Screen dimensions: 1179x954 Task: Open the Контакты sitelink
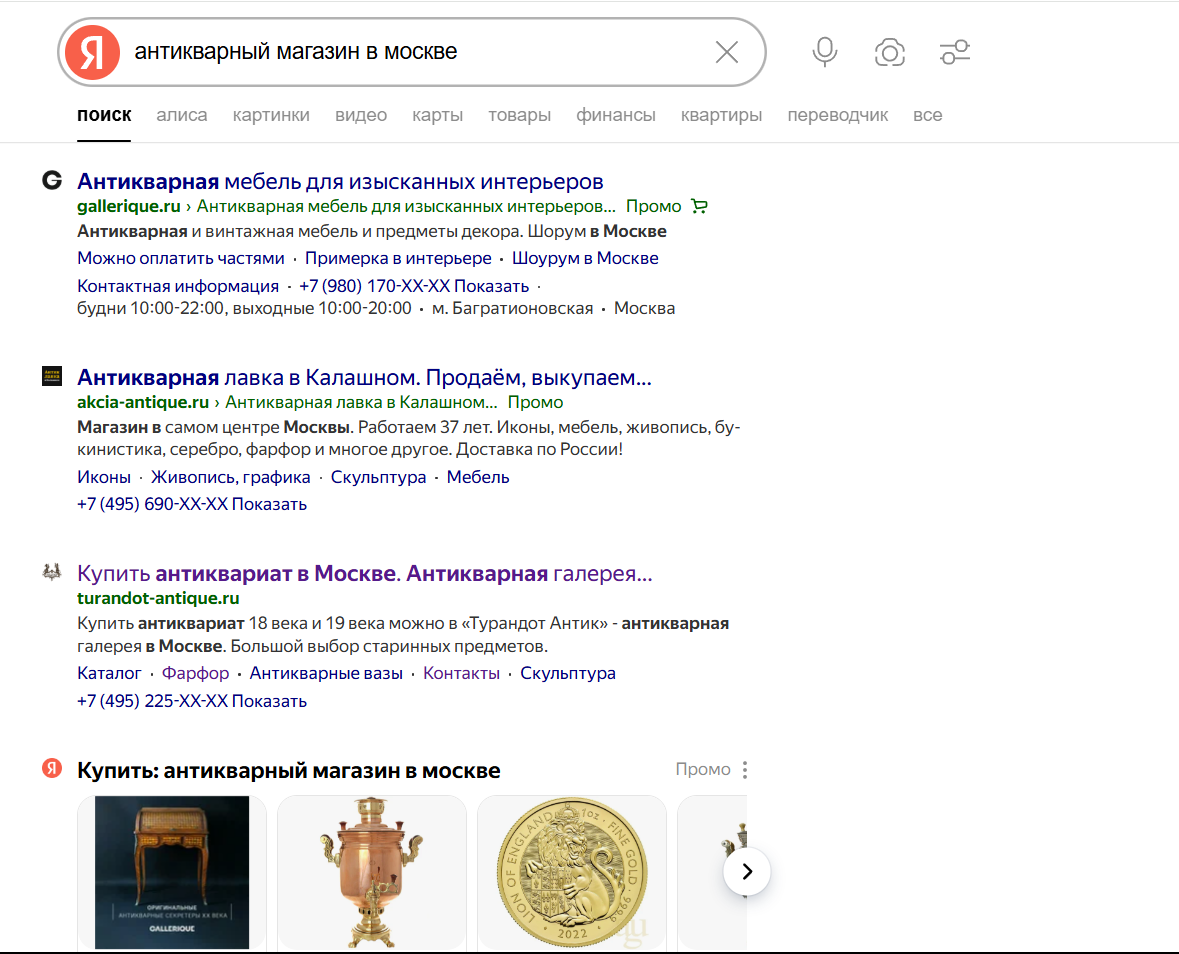[x=462, y=673]
